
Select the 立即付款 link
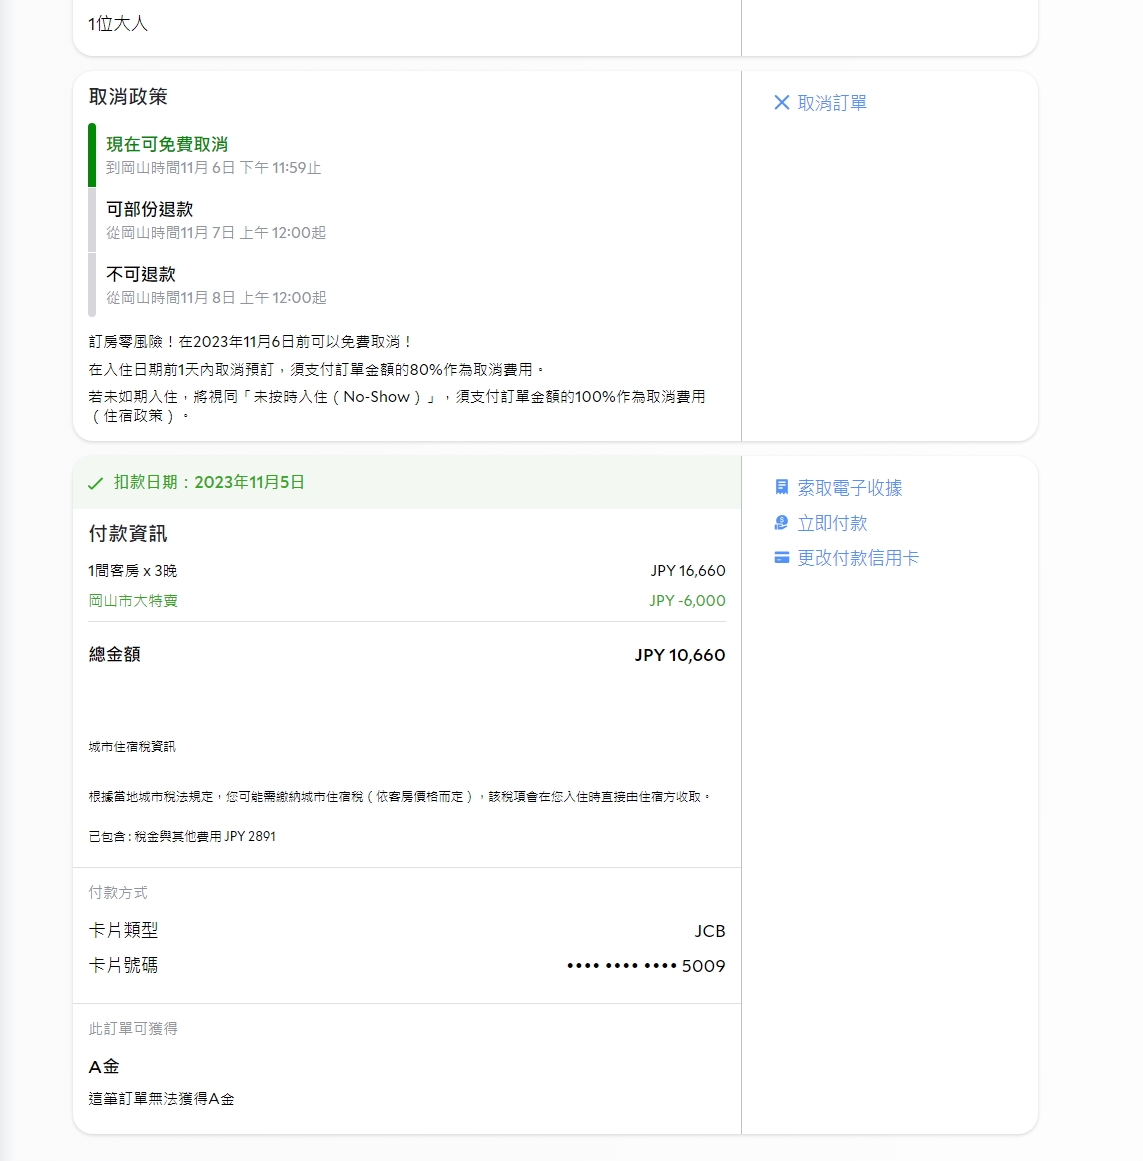click(x=832, y=523)
